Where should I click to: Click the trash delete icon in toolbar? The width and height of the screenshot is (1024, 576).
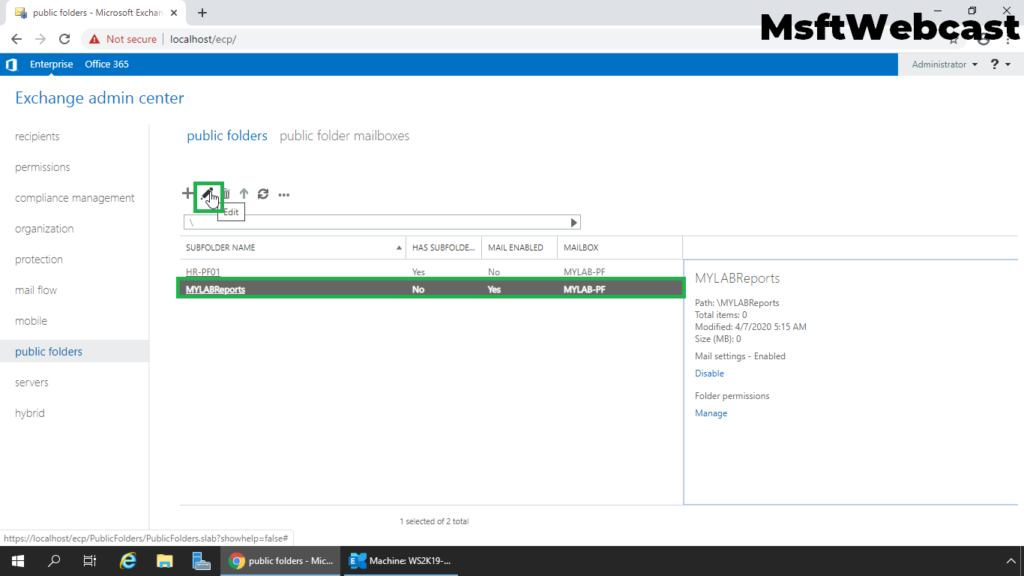pos(227,194)
